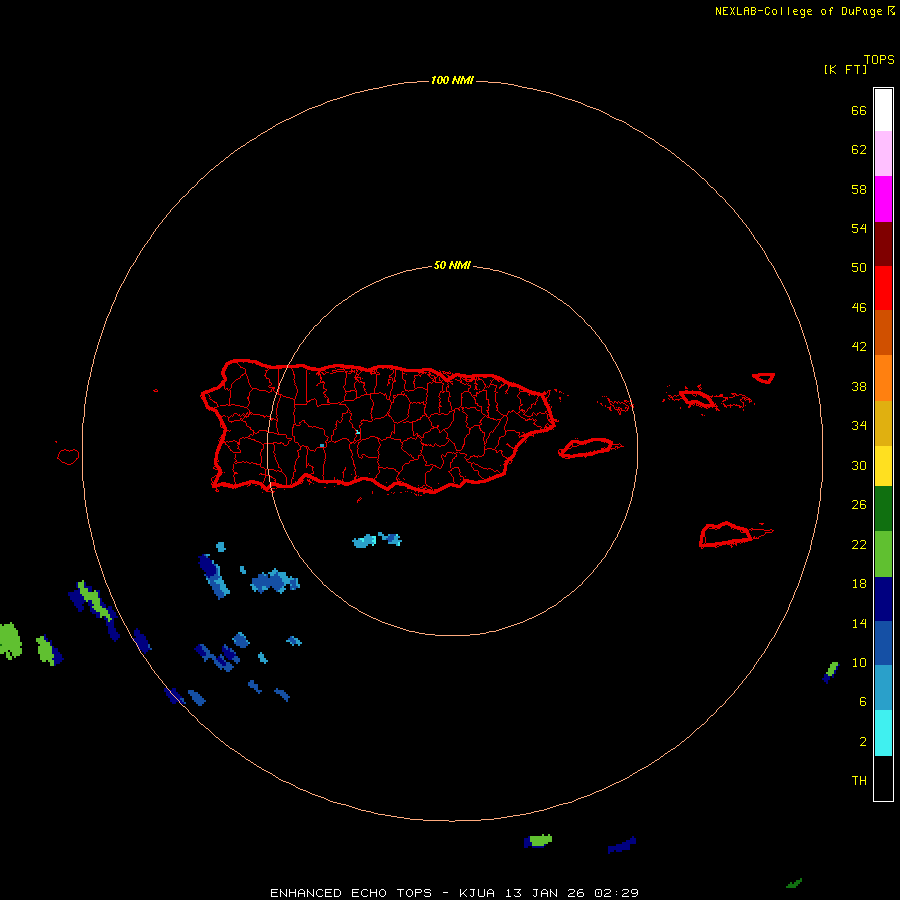
Task: Click the '30' legend value label
Action: tap(859, 465)
